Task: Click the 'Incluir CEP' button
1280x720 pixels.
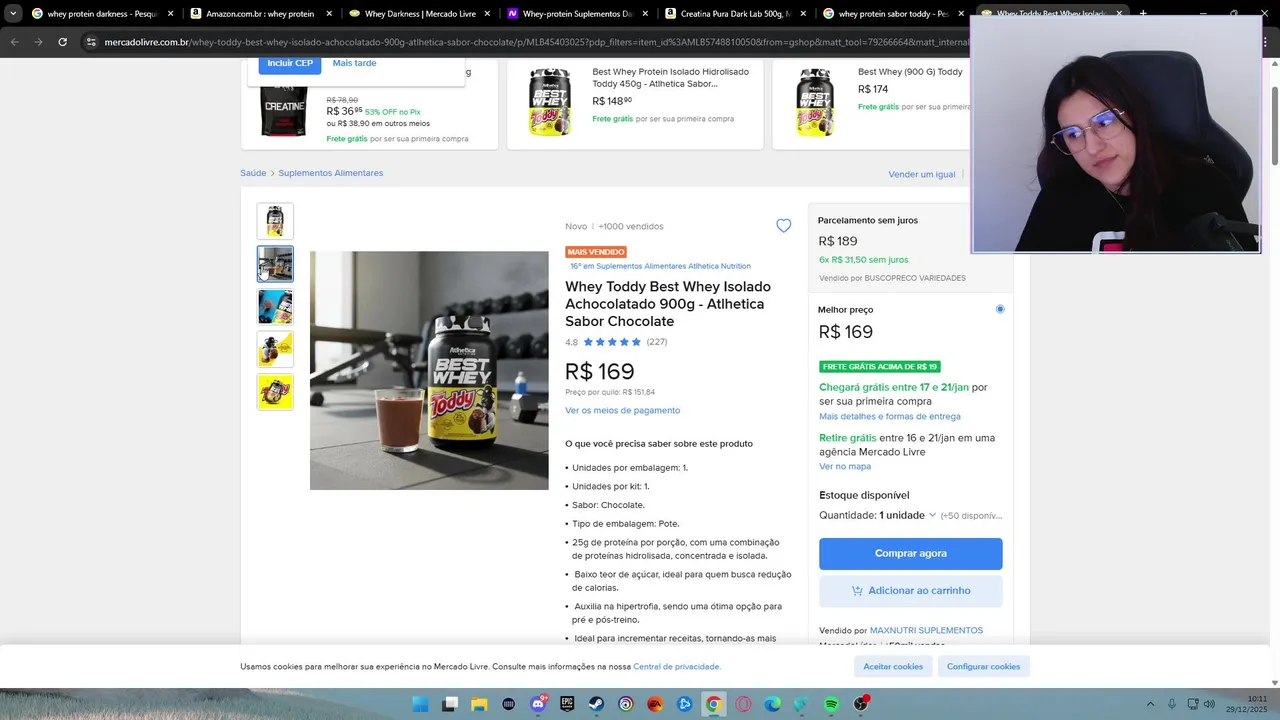Action: point(290,63)
